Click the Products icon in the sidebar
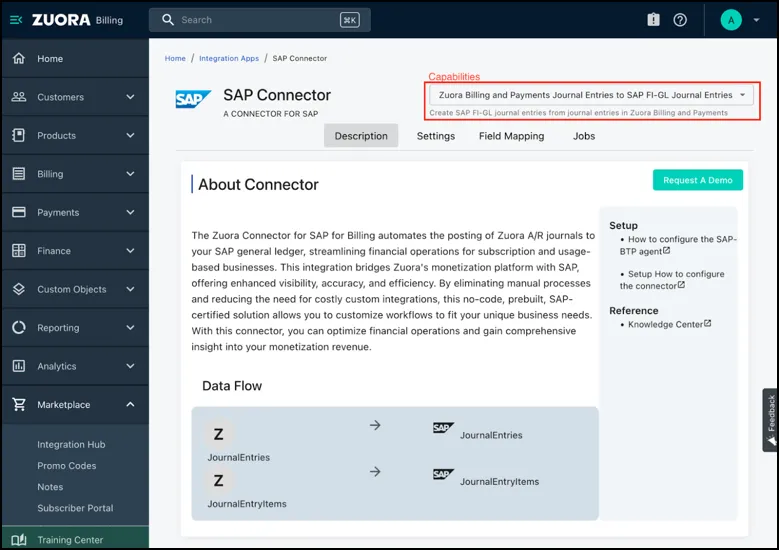779x550 pixels. 19,135
